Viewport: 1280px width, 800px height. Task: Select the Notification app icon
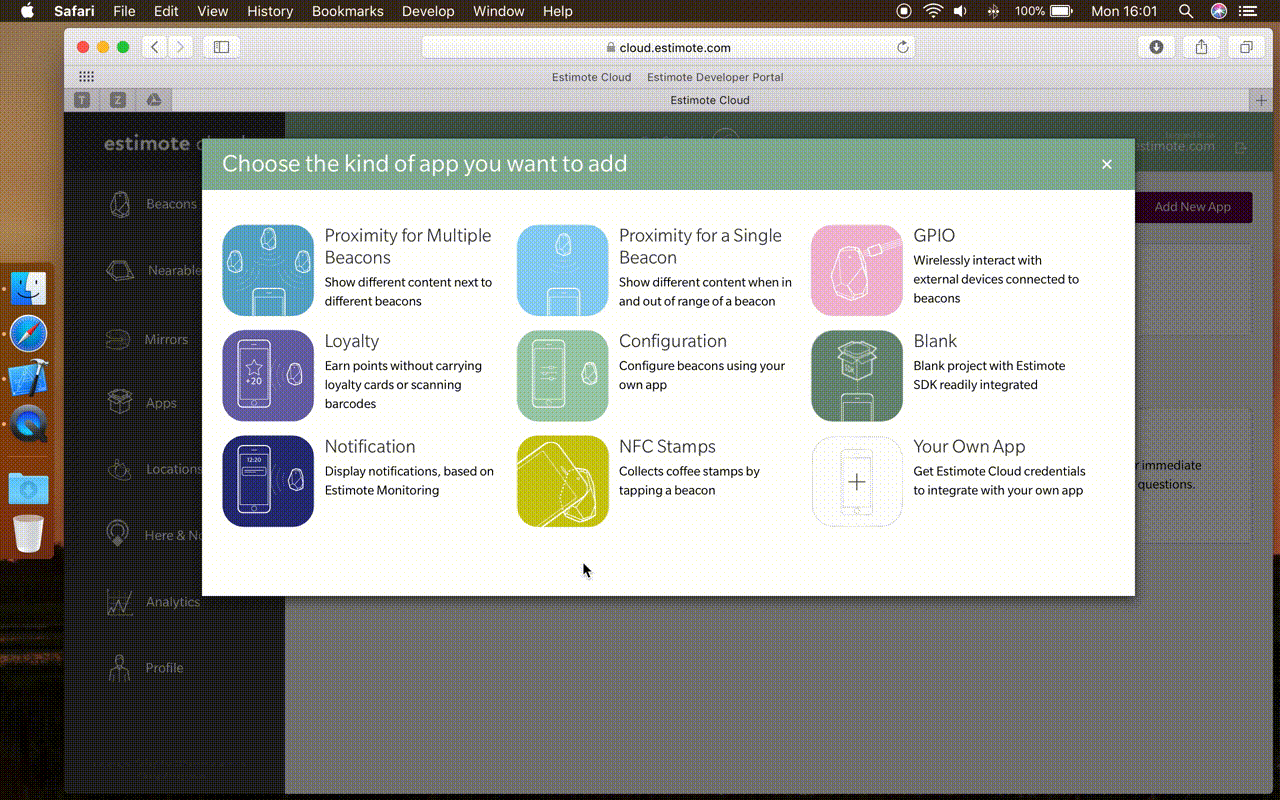coord(268,481)
